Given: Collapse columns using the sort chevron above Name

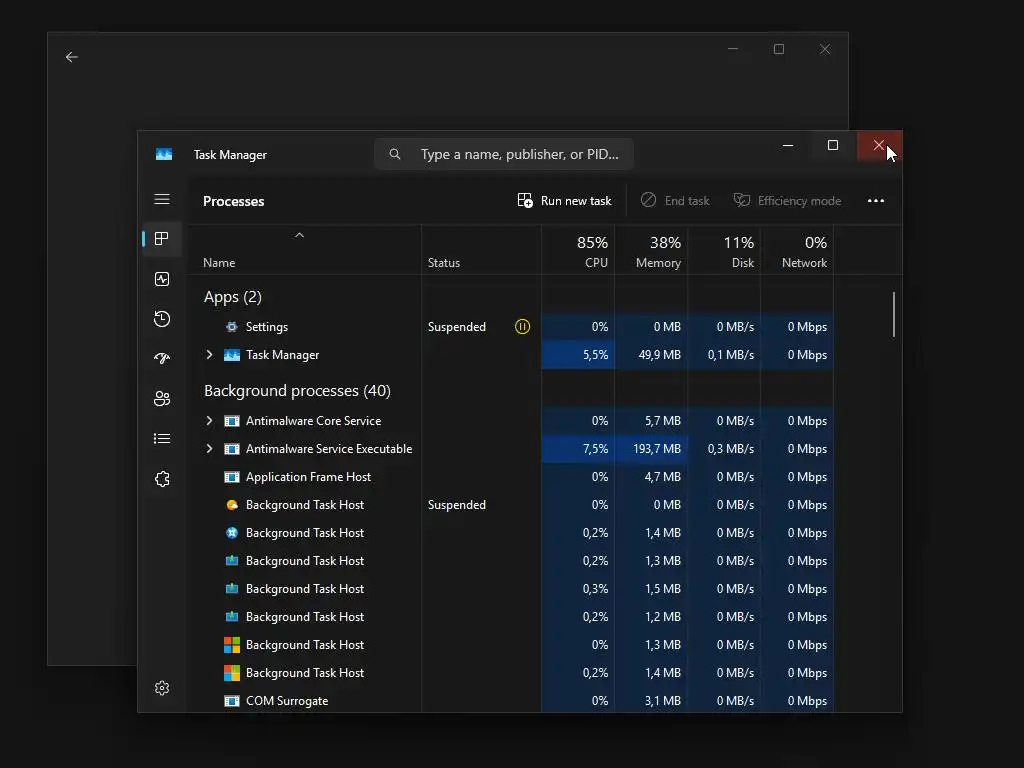Looking at the screenshot, I should pos(299,235).
